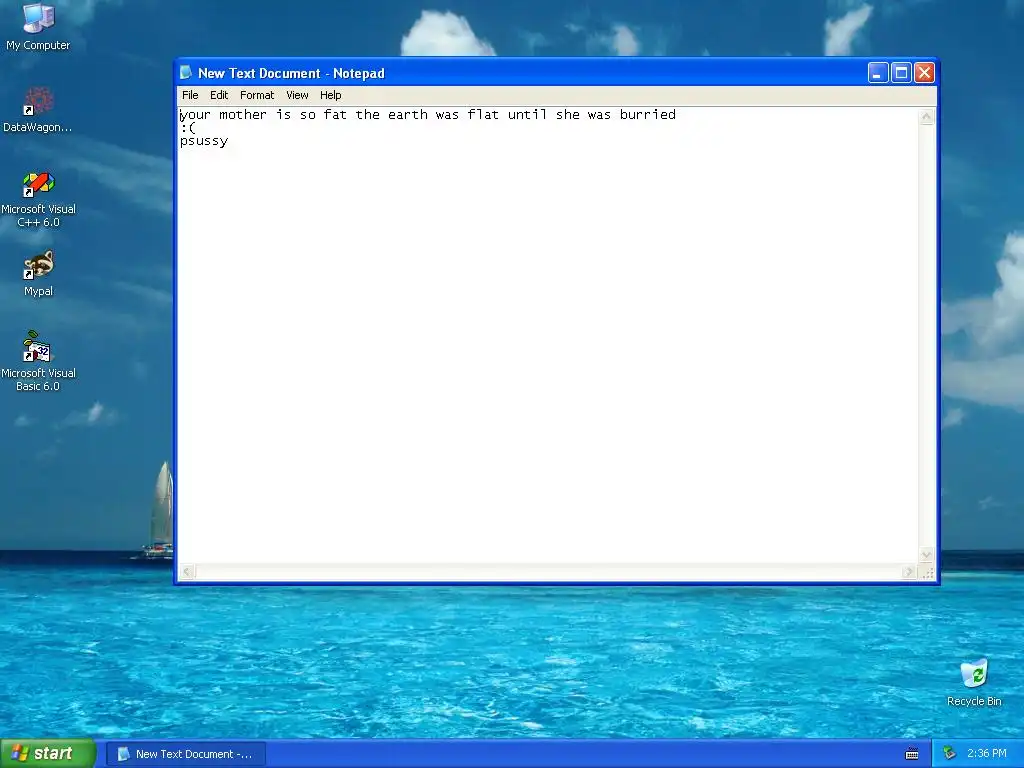Click New Text Document taskbar button
Image resolution: width=1024 pixels, height=768 pixels.
click(186, 754)
